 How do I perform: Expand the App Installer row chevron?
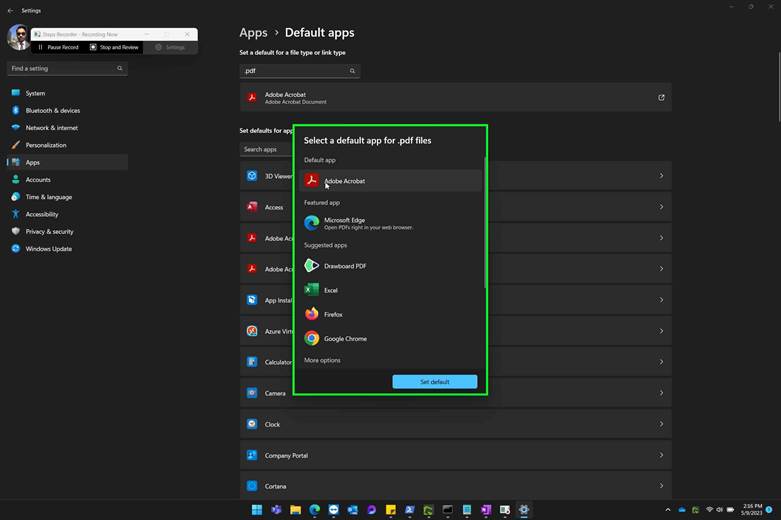coord(661,300)
